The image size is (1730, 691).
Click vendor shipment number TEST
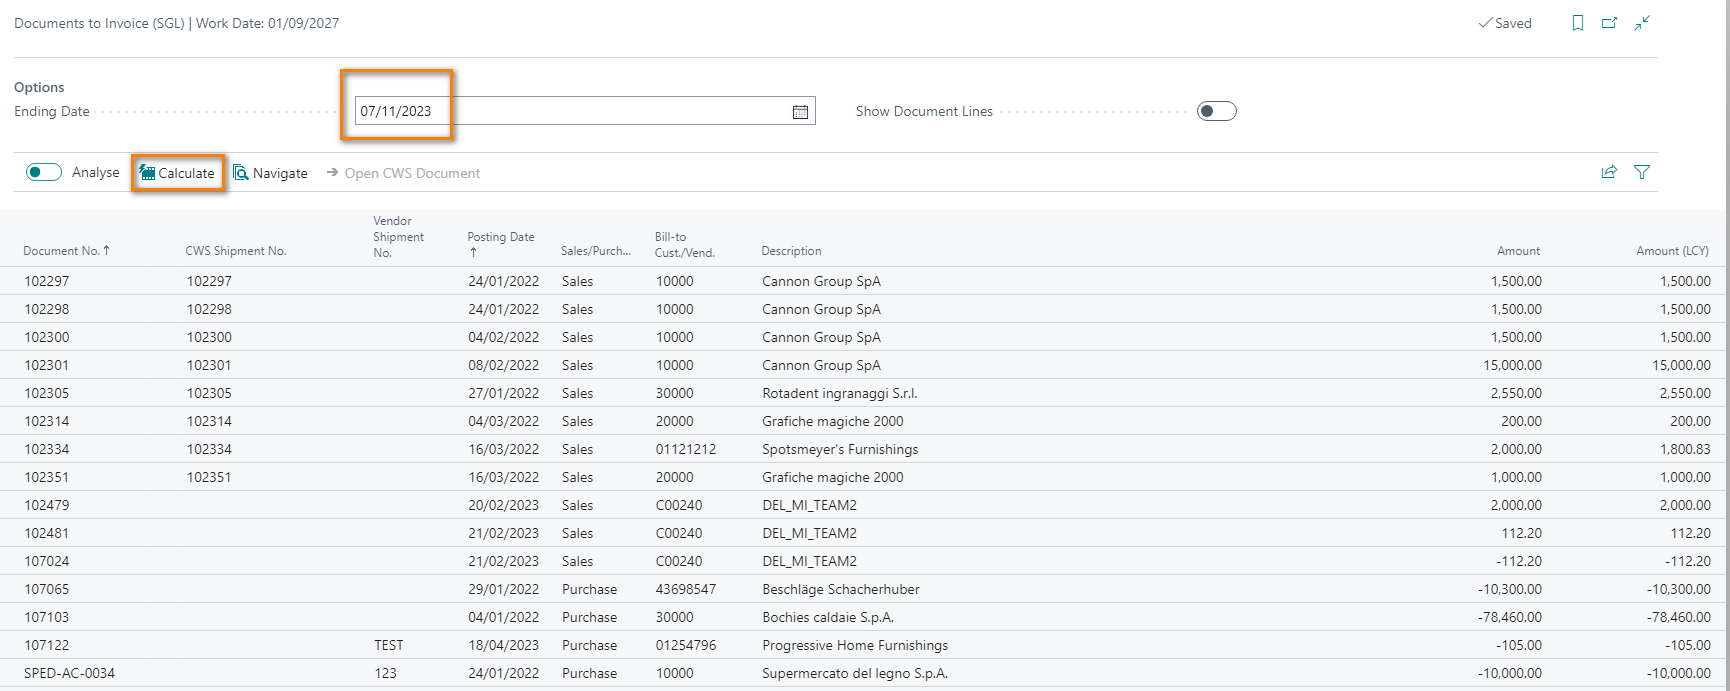[389, 645]
